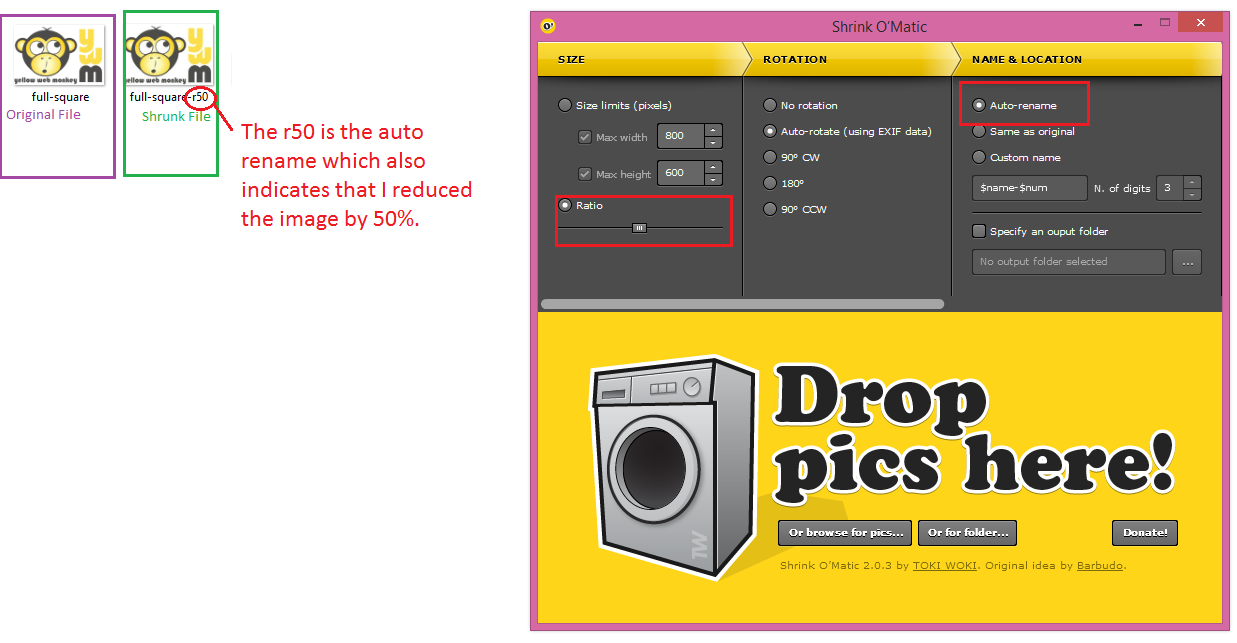Toggle the Max height checkbox

585,174
